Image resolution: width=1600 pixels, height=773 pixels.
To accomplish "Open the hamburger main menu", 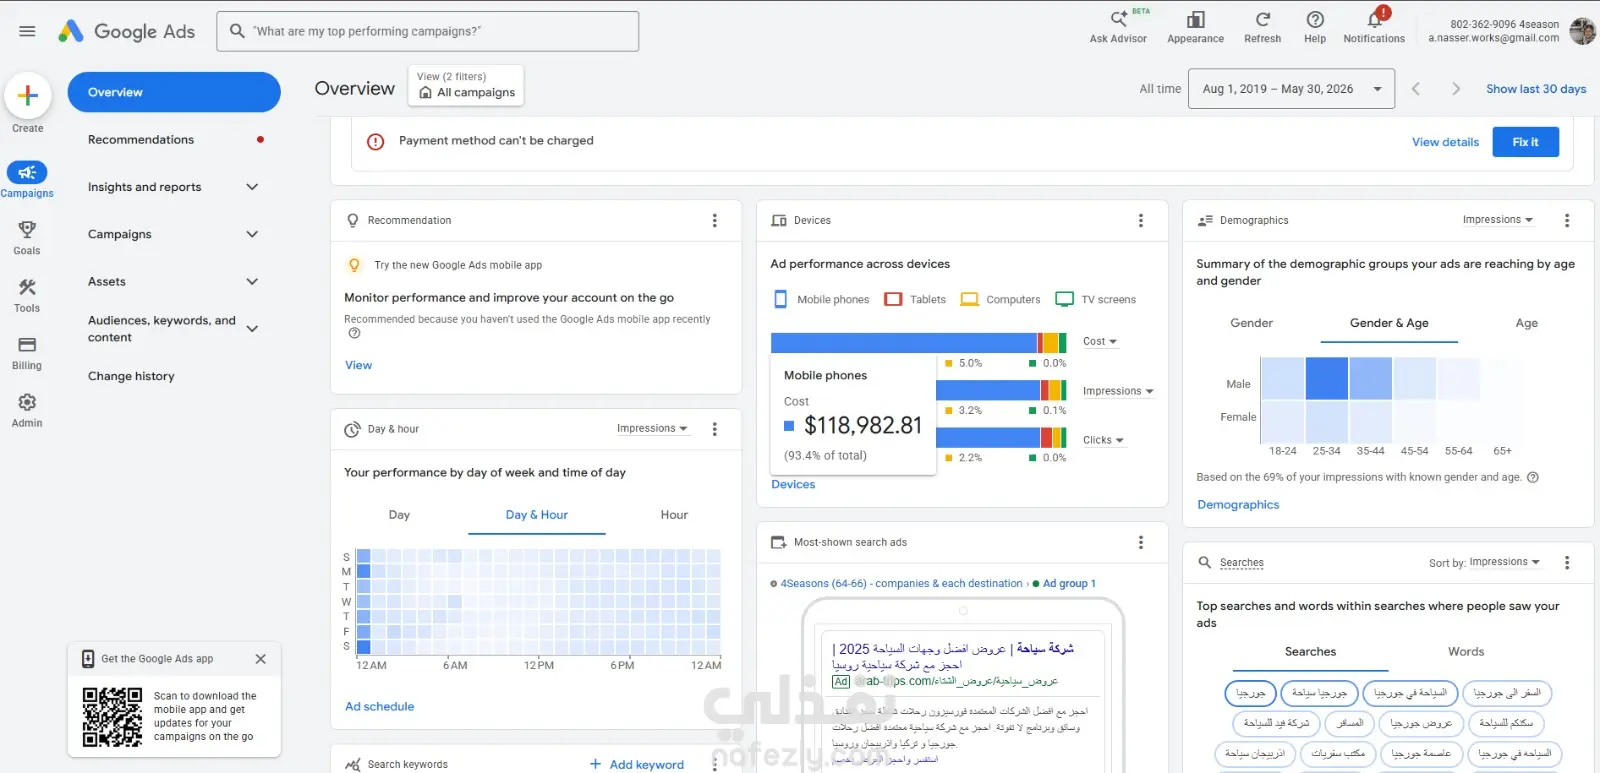I will point(27,31).
